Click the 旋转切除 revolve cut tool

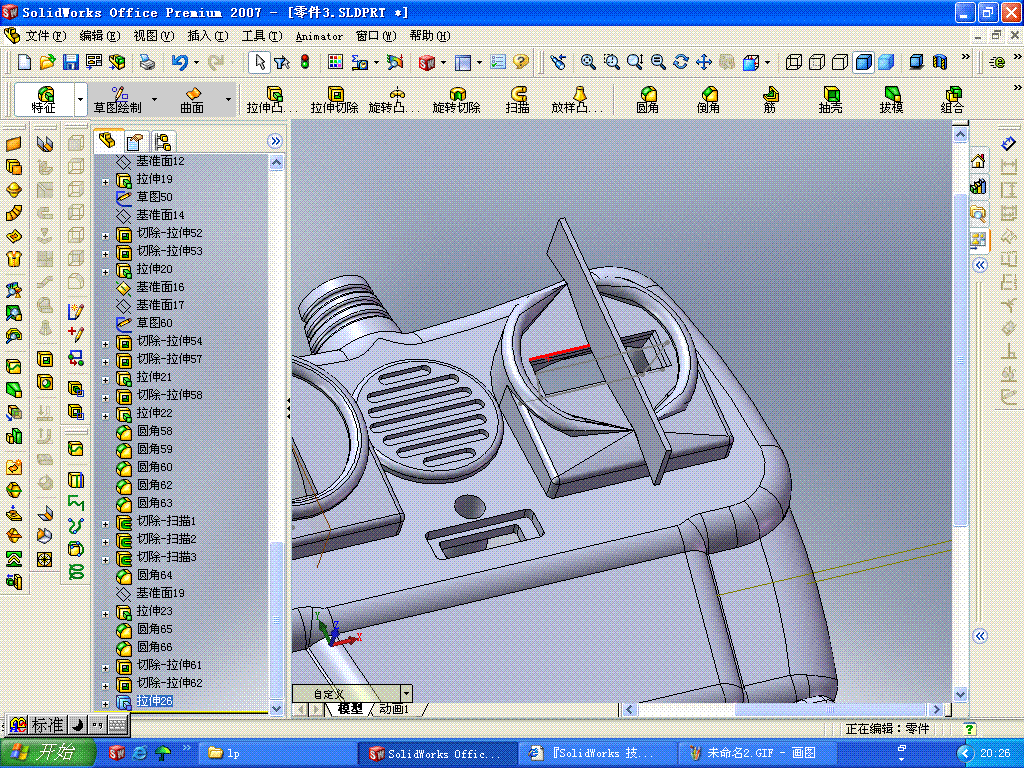(456, 100)
